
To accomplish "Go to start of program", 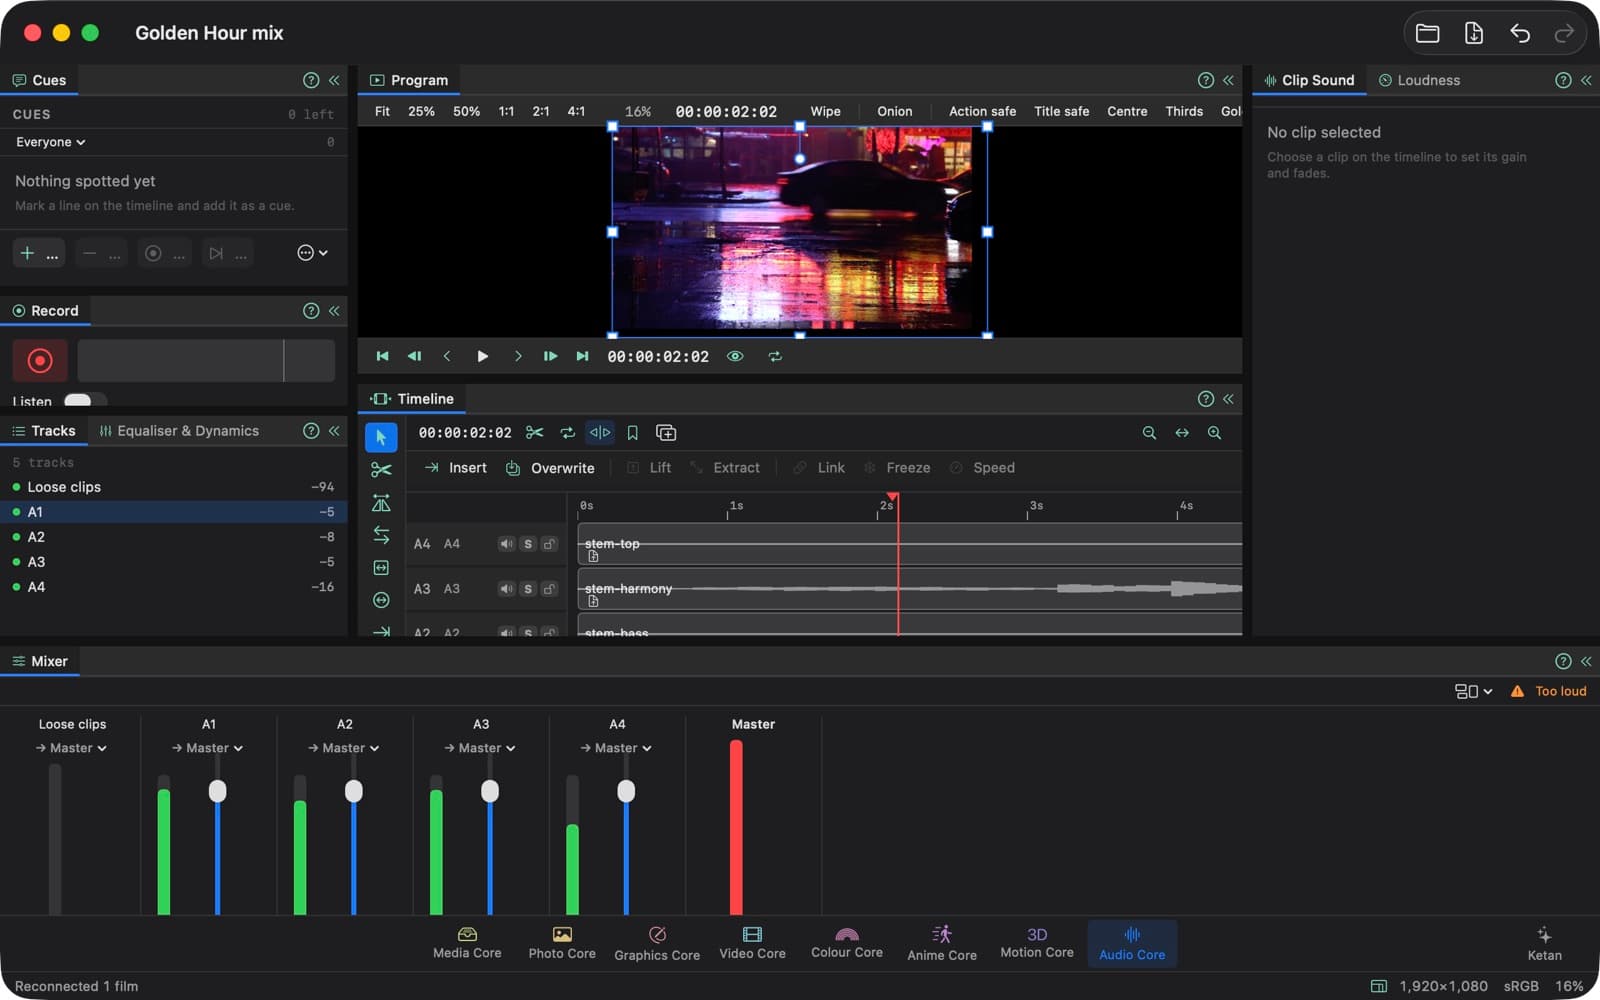I will [382, 356].
